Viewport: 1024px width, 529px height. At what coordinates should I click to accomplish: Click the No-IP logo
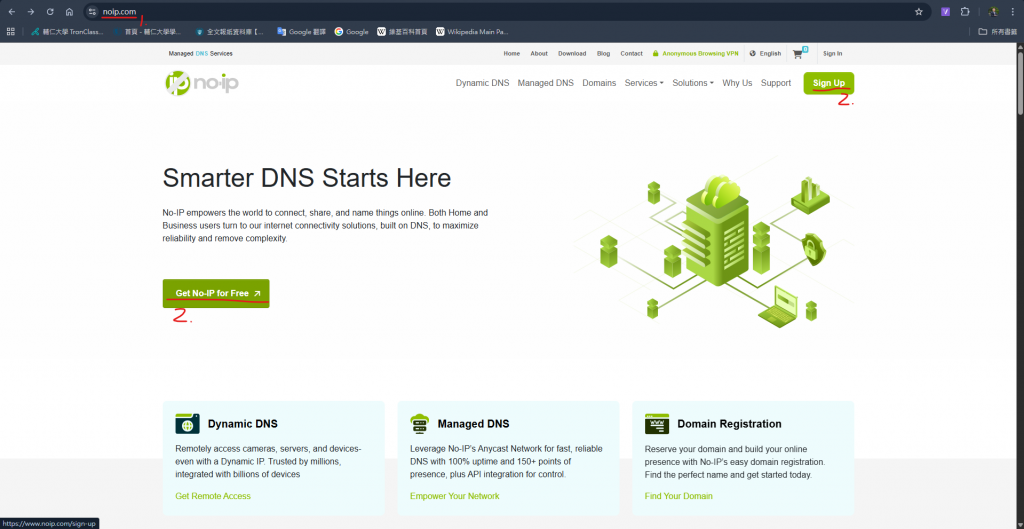click(202, 83)
